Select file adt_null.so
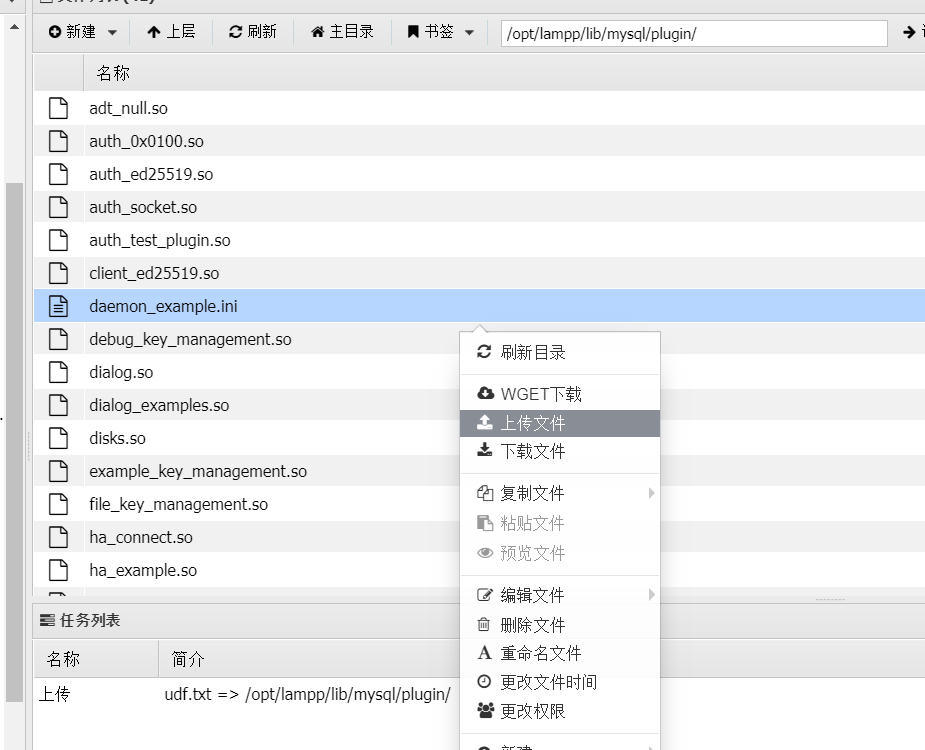The image size is (925, 750). pos(128,109)
